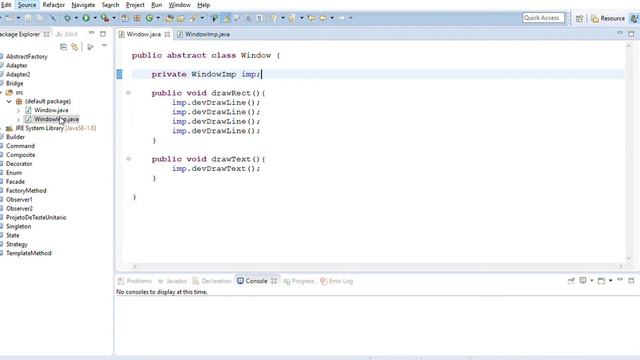Open the Declaration view tab
This screenshot has height=360, width=640.
212,281
